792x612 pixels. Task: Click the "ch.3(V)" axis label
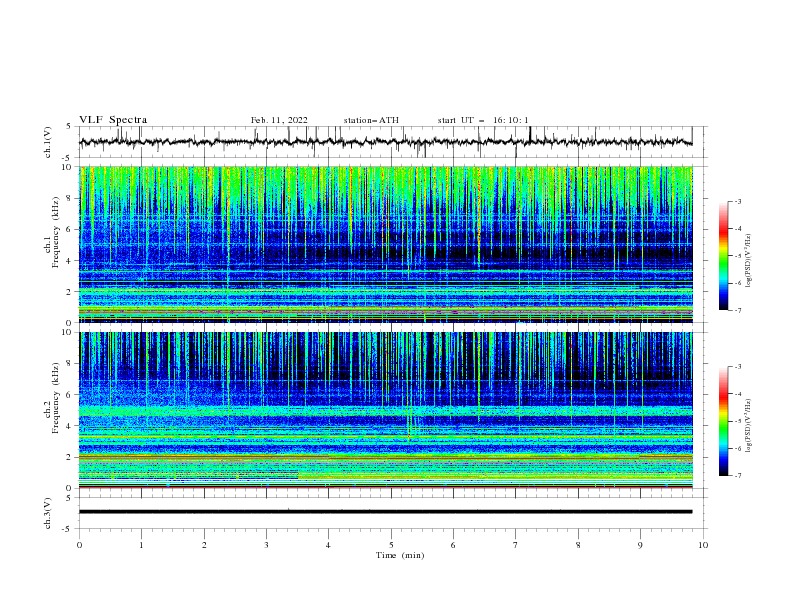[48, 513]
